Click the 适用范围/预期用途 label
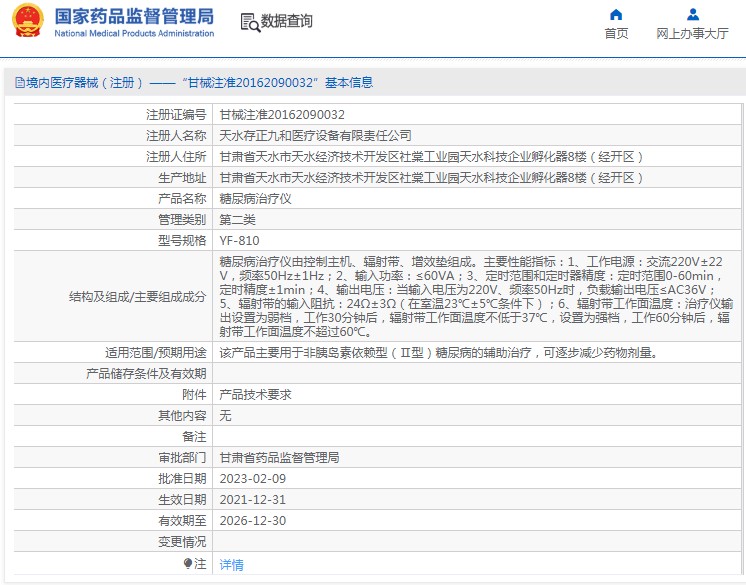Viewport: 746px width, 585px height. tap(156, 352)
